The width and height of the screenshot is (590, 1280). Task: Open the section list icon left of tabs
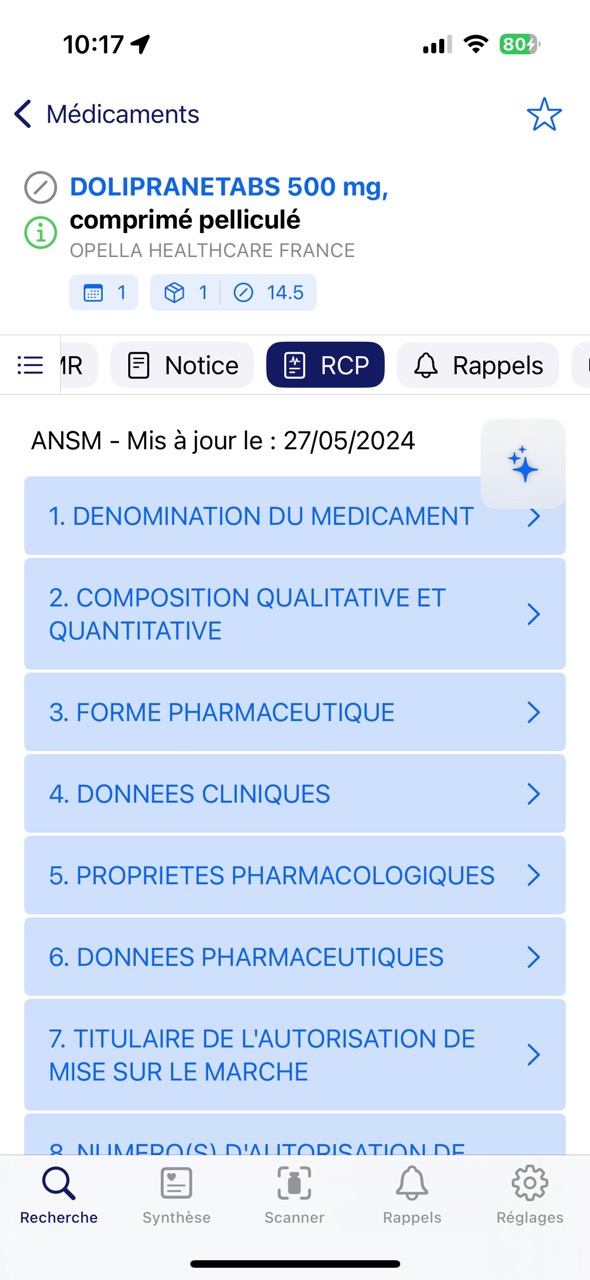[29, 364]
